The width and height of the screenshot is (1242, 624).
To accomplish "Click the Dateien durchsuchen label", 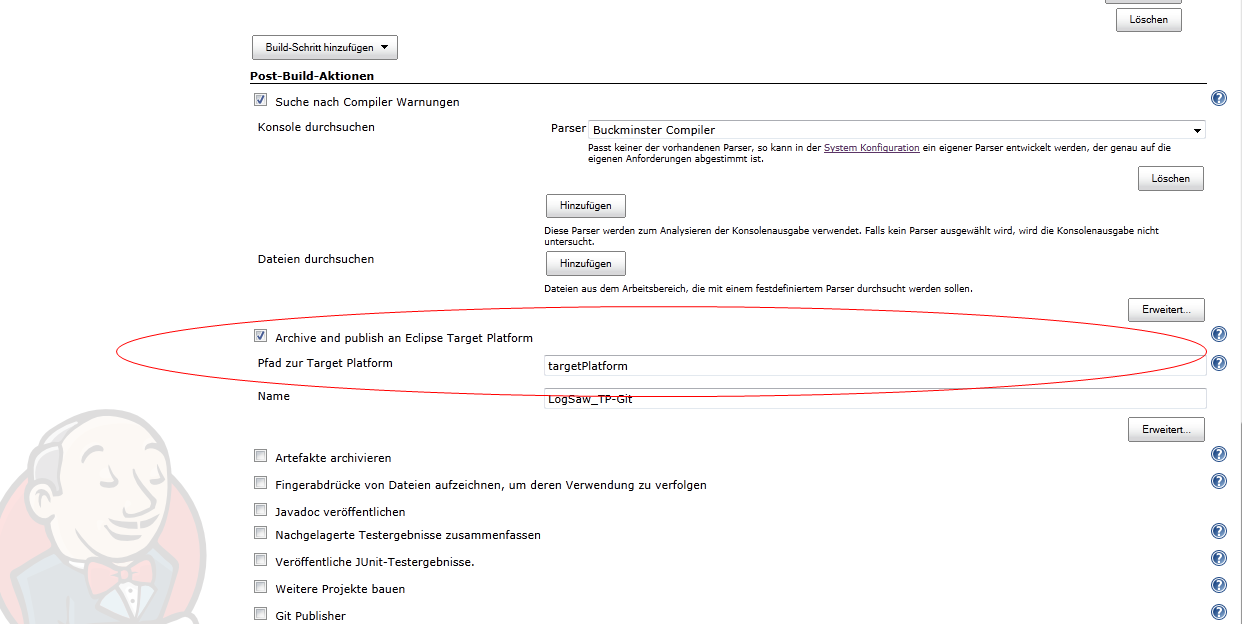I will click(316, 259).
